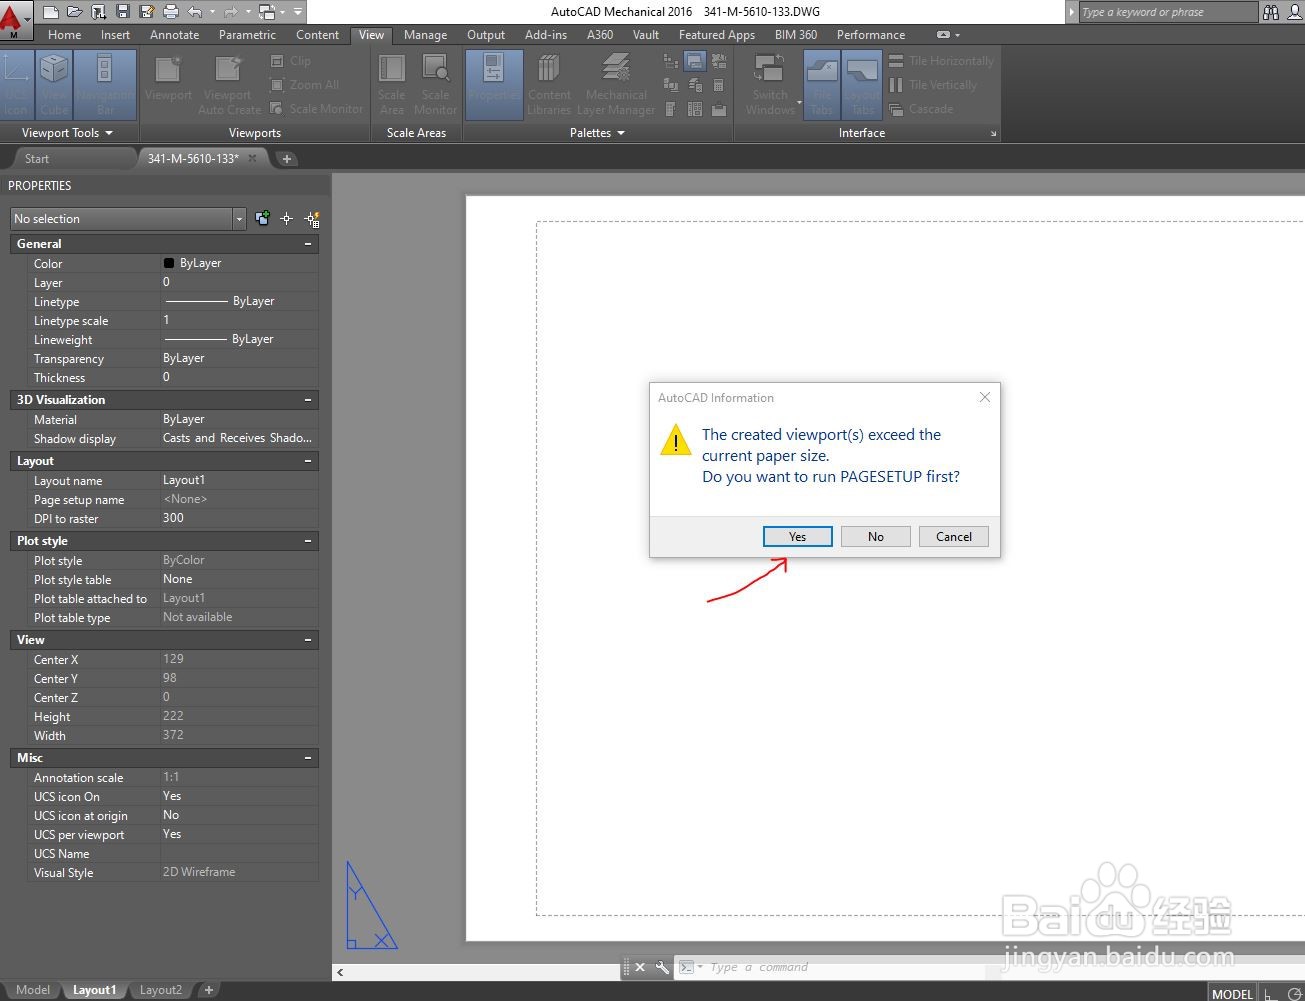Expand Palettes panel dropdown
1305x1001 pixels.
(x=597, y=133)
